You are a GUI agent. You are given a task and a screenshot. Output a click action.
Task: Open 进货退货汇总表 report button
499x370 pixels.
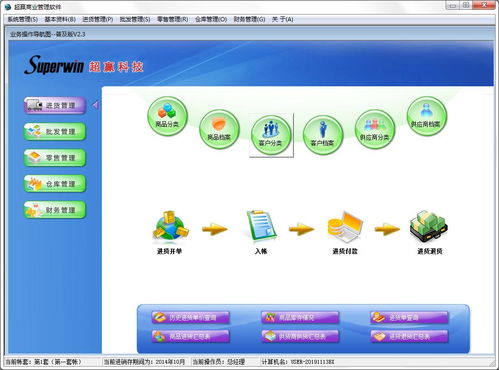tap(409, 336)
